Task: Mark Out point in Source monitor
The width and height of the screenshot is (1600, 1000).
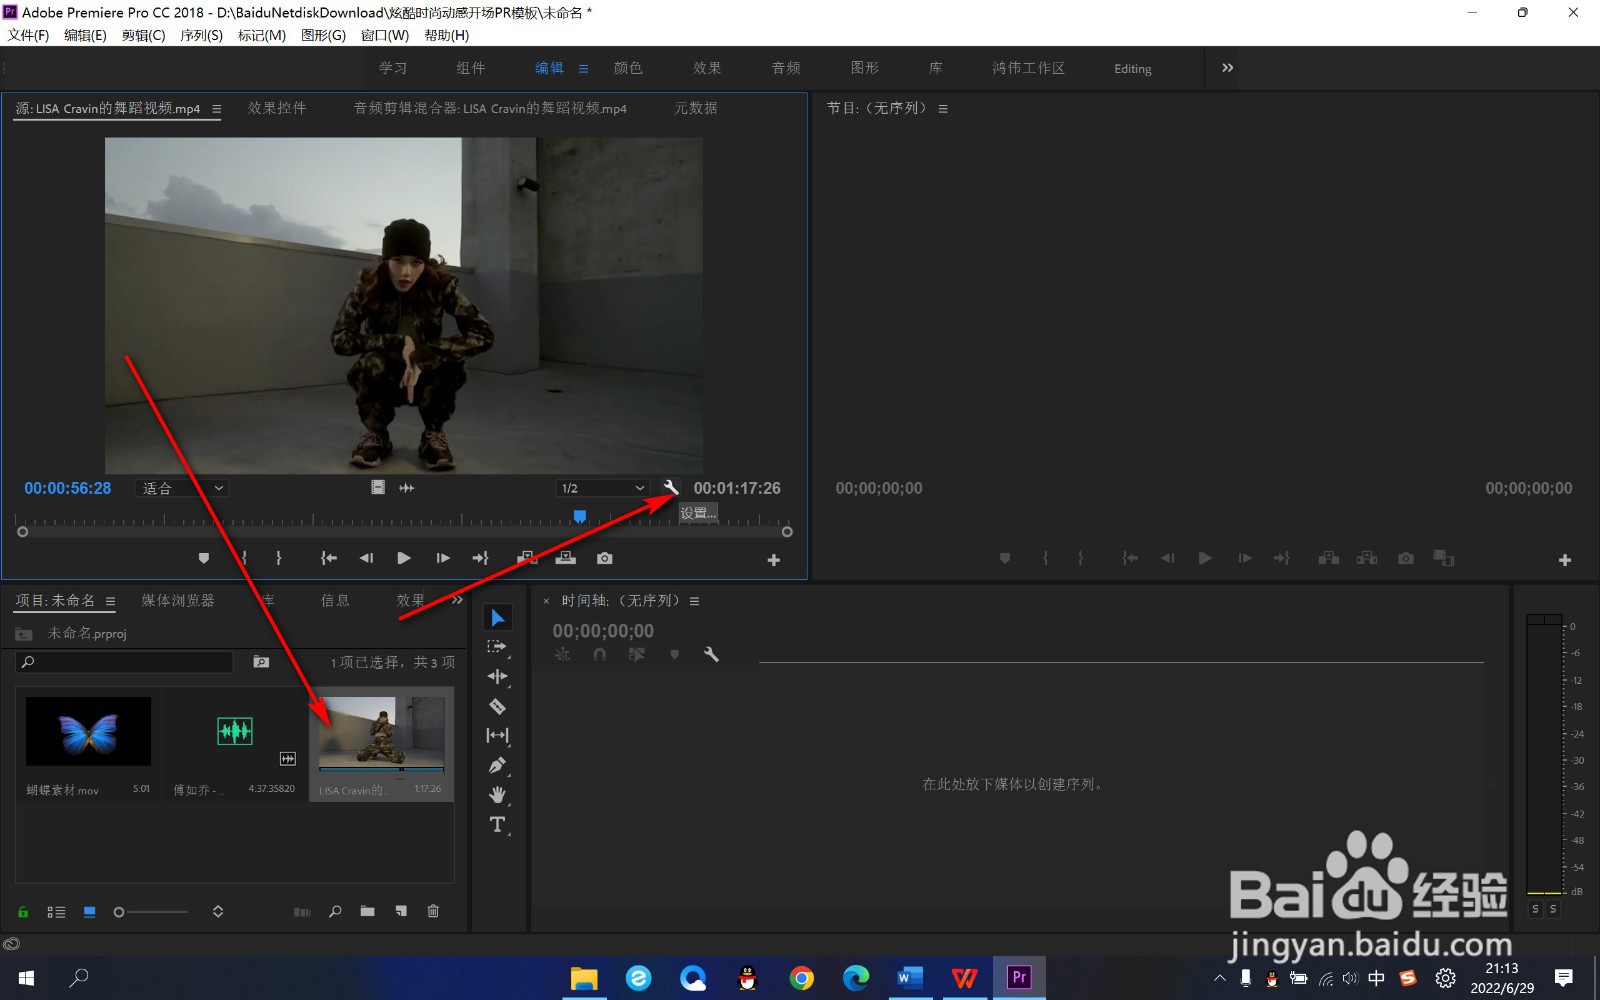Action: (279, 558)
